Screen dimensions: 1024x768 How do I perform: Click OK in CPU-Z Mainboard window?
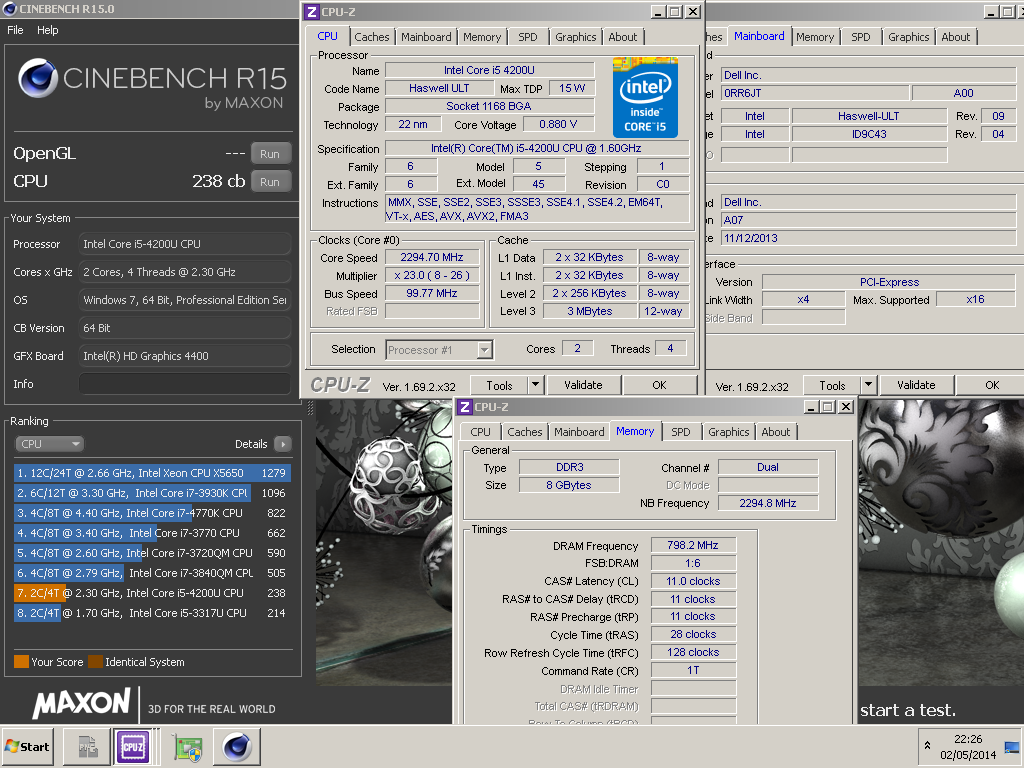(992, 385)
